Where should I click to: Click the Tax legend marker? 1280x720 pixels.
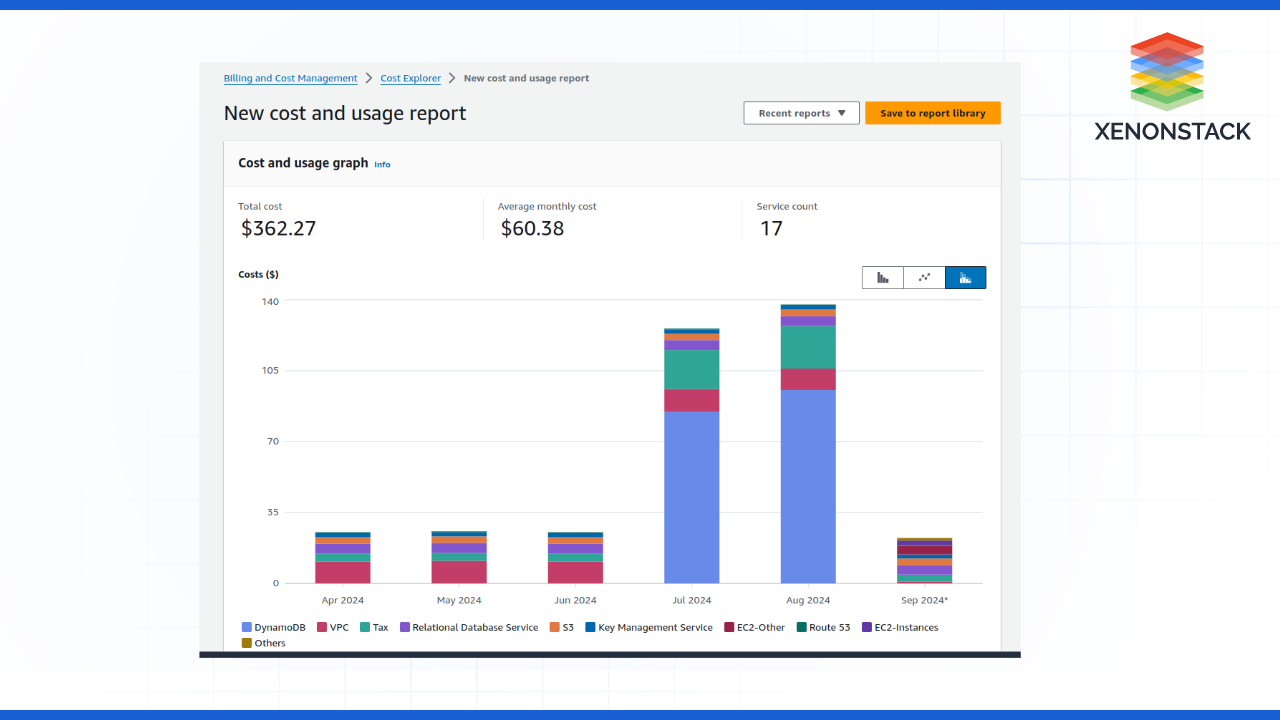pos(364,627)
